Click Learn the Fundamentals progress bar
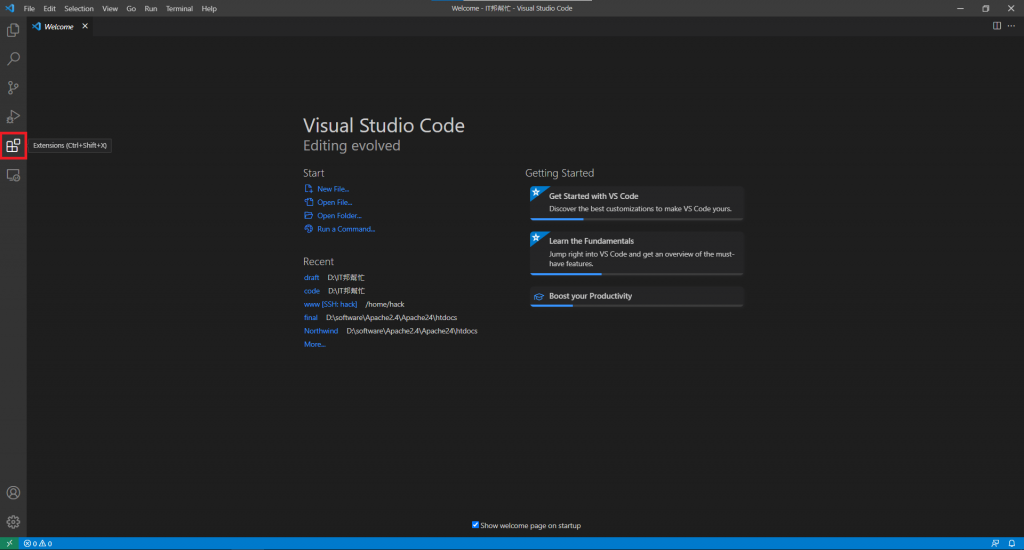Viewport: 1024px width, 550px height. coord(637,274)
